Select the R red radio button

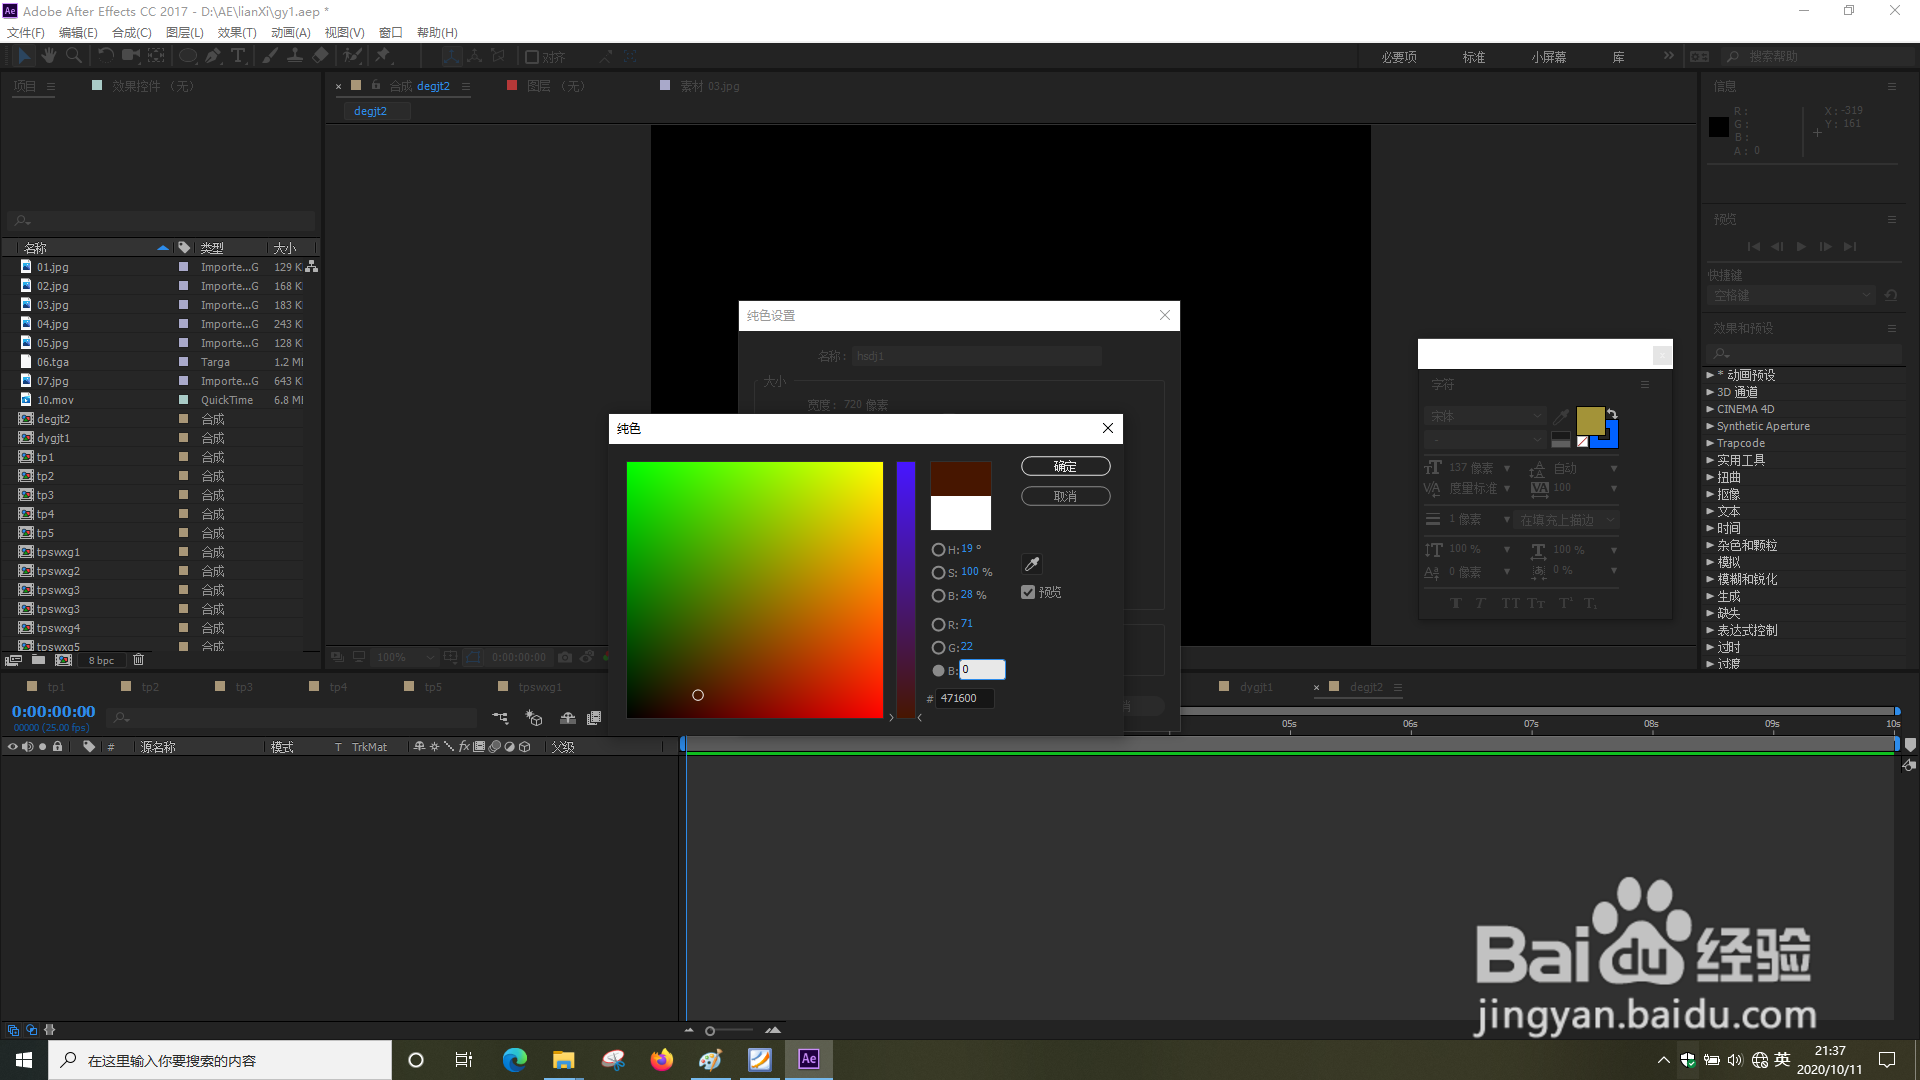[938, 624]
